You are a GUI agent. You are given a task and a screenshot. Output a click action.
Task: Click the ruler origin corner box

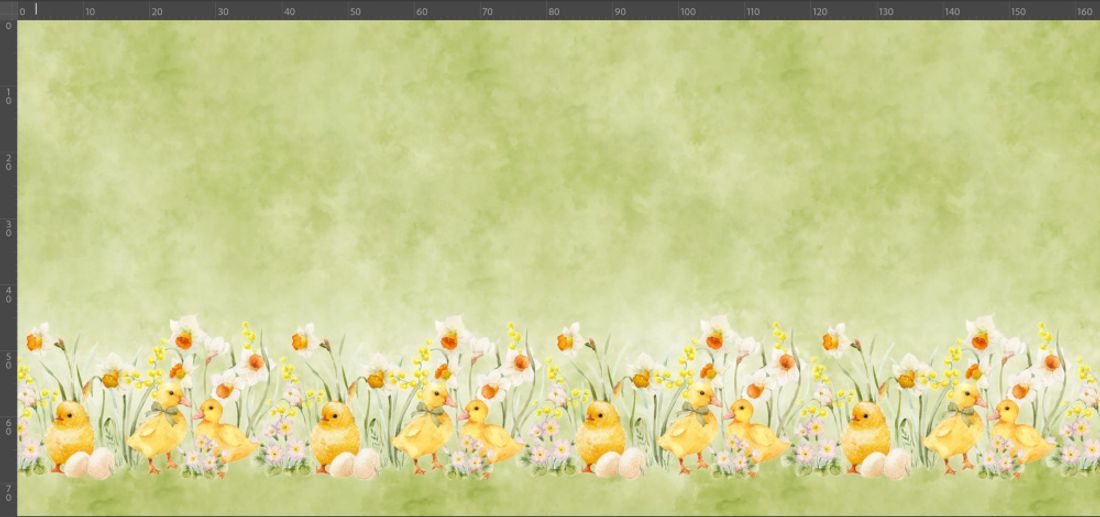(x=8, y=9)
